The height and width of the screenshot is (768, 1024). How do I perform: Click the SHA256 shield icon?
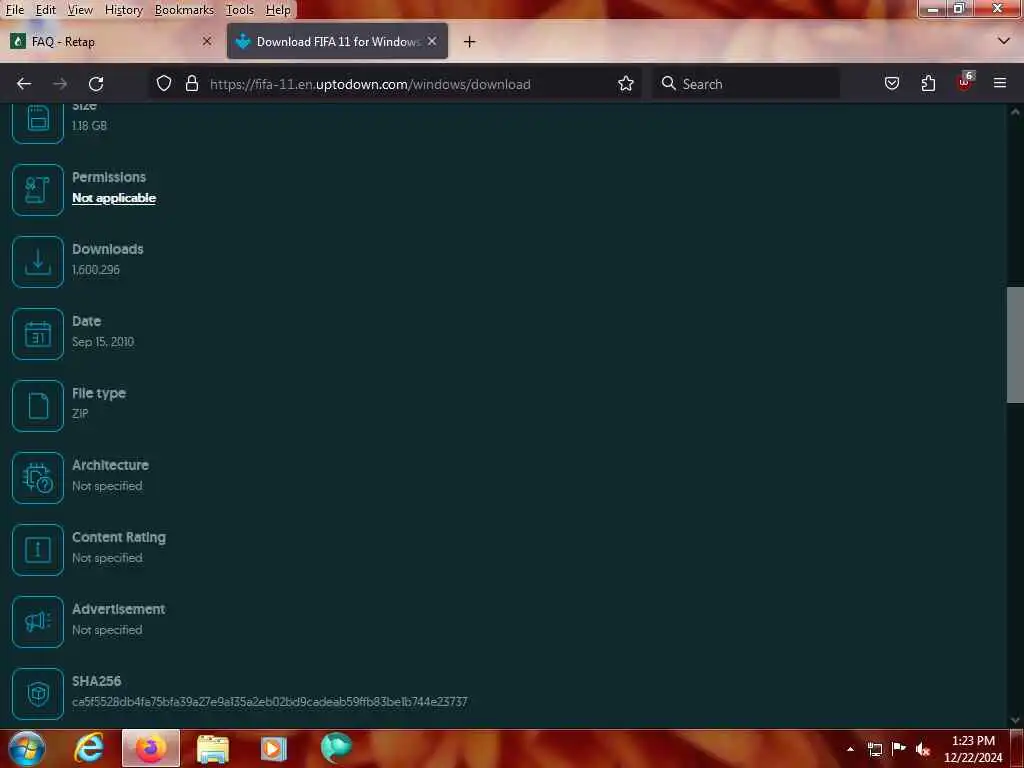tap(38, 694)
